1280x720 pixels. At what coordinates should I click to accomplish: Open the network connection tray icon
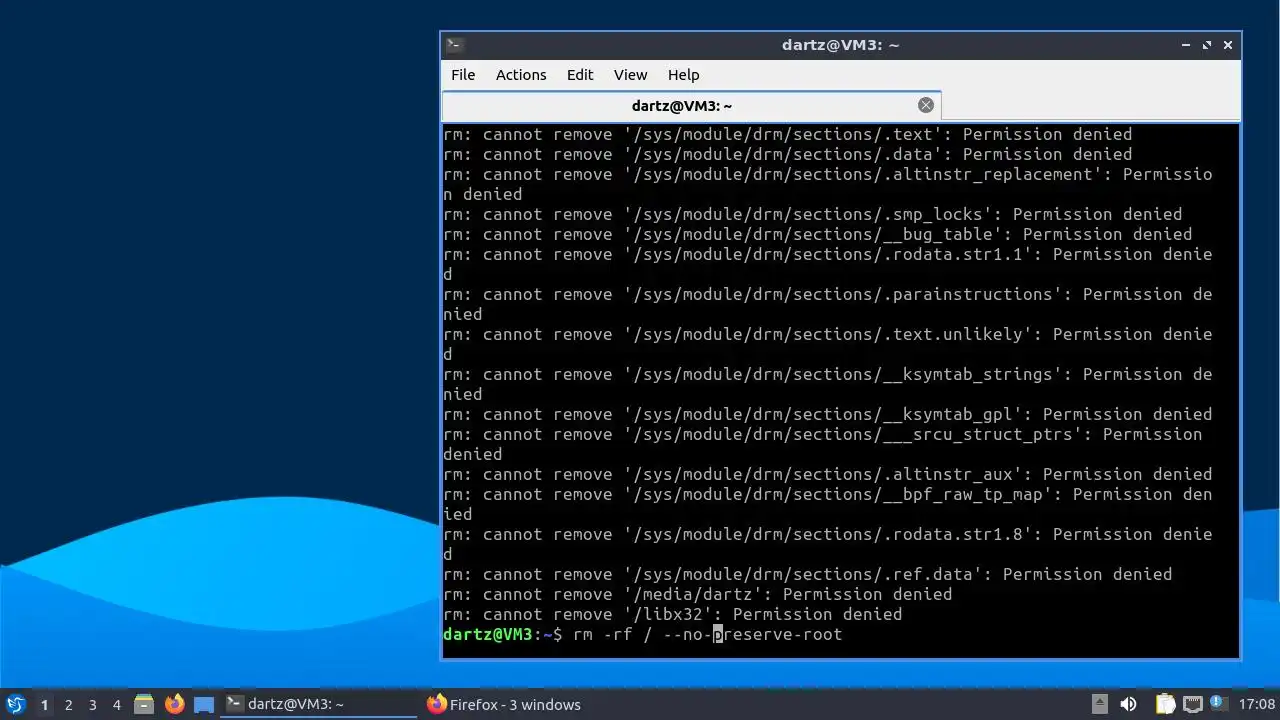(x=1193, y=704)
